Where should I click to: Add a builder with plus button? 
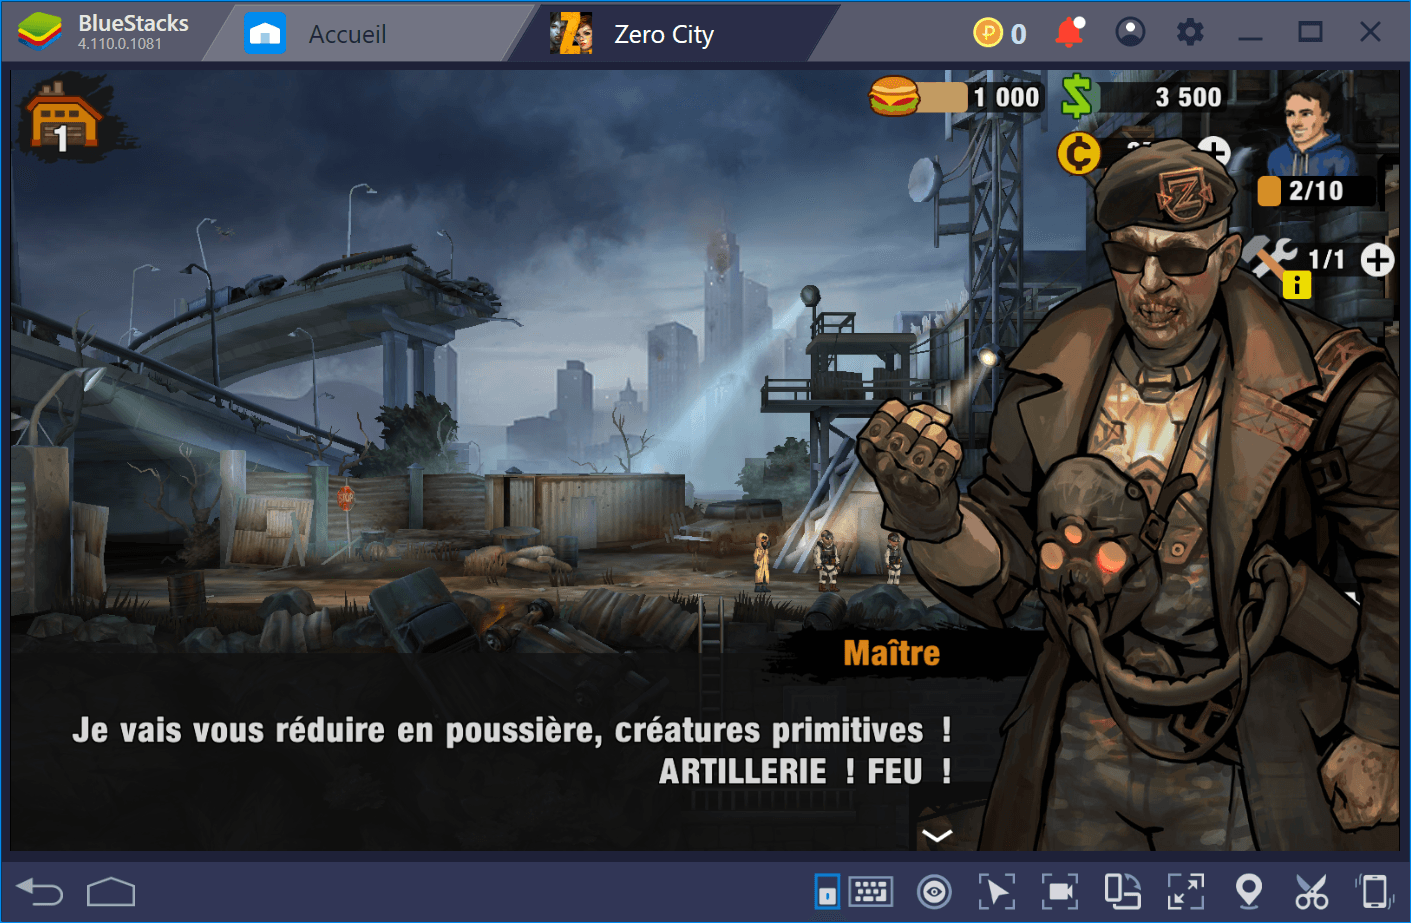[x=1377, y=260]
